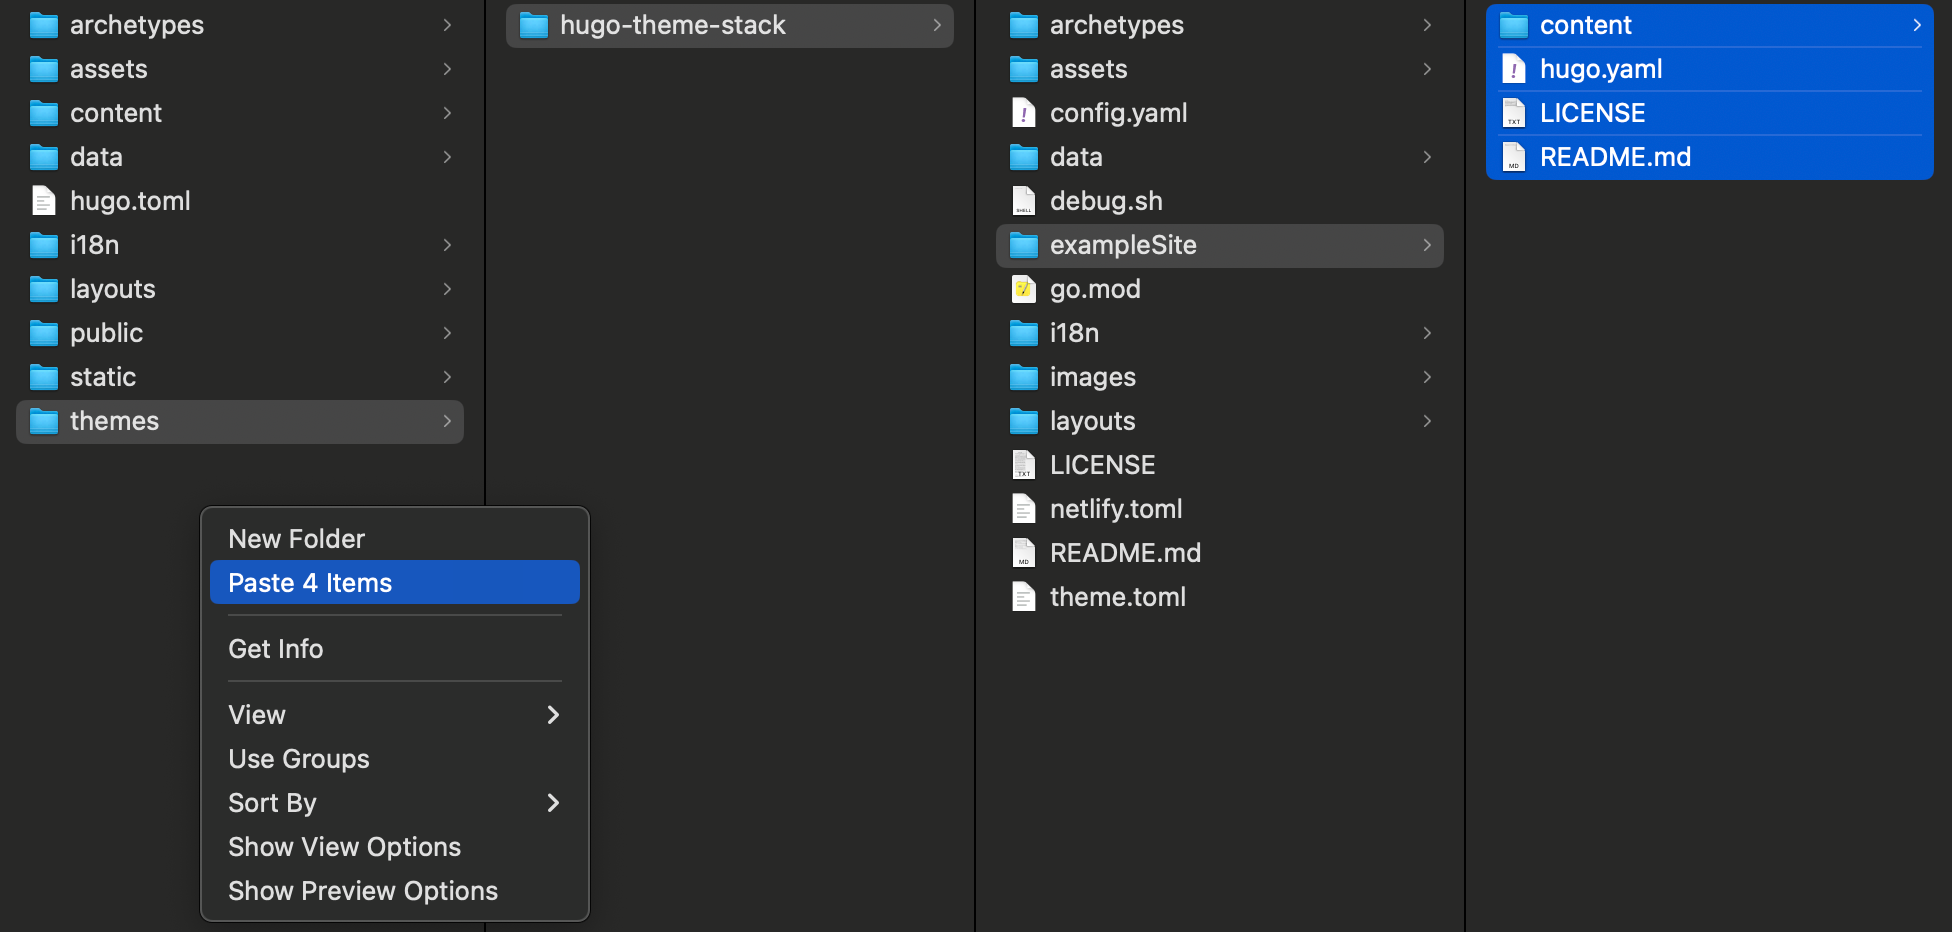This screenshot has height=932, width=1952.
Task: Click the theme.toml file icon
Action: coord(1023,597)
